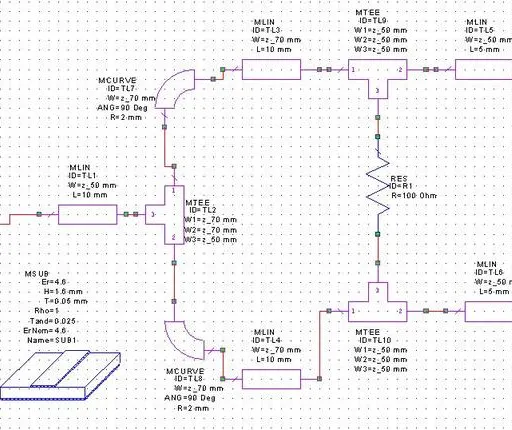Click W=z_70 mm parameter of TL3
Image resolution: width=512 pixels, height=430 pixels.
(276, 40)
